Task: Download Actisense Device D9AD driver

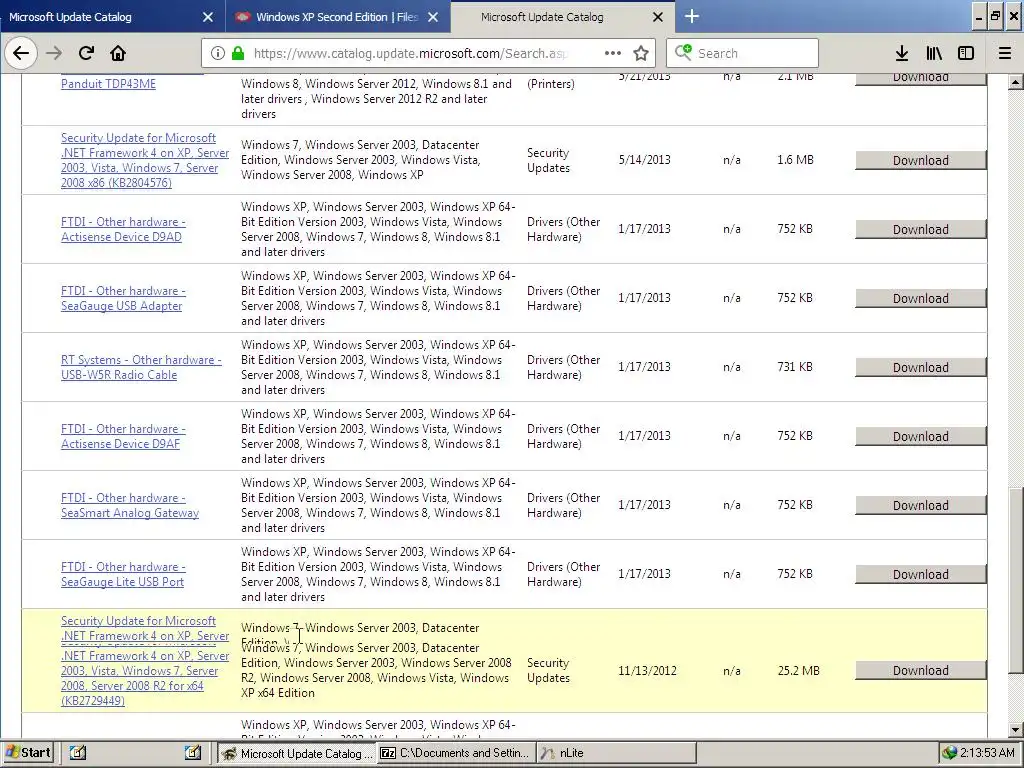Action: coord(921,229)
